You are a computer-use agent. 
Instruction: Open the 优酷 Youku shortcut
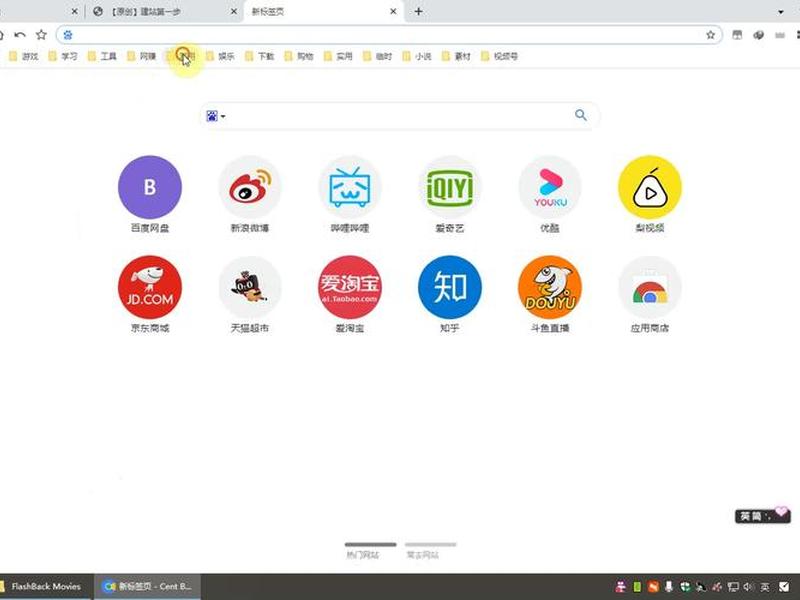pos(549,194)
